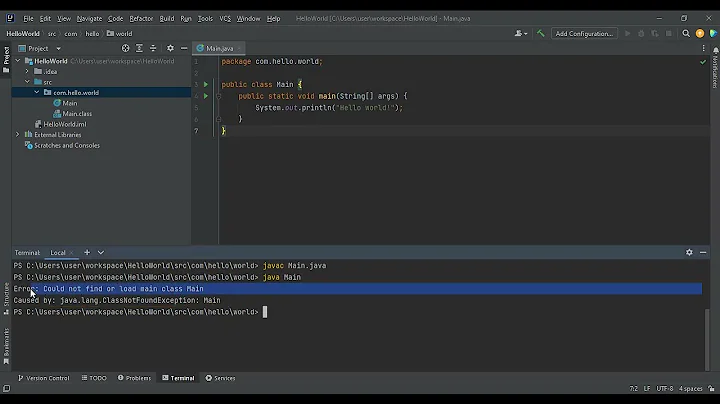Click Select Opened File target icon
The image size is (720, 404).
pos(125,48)
